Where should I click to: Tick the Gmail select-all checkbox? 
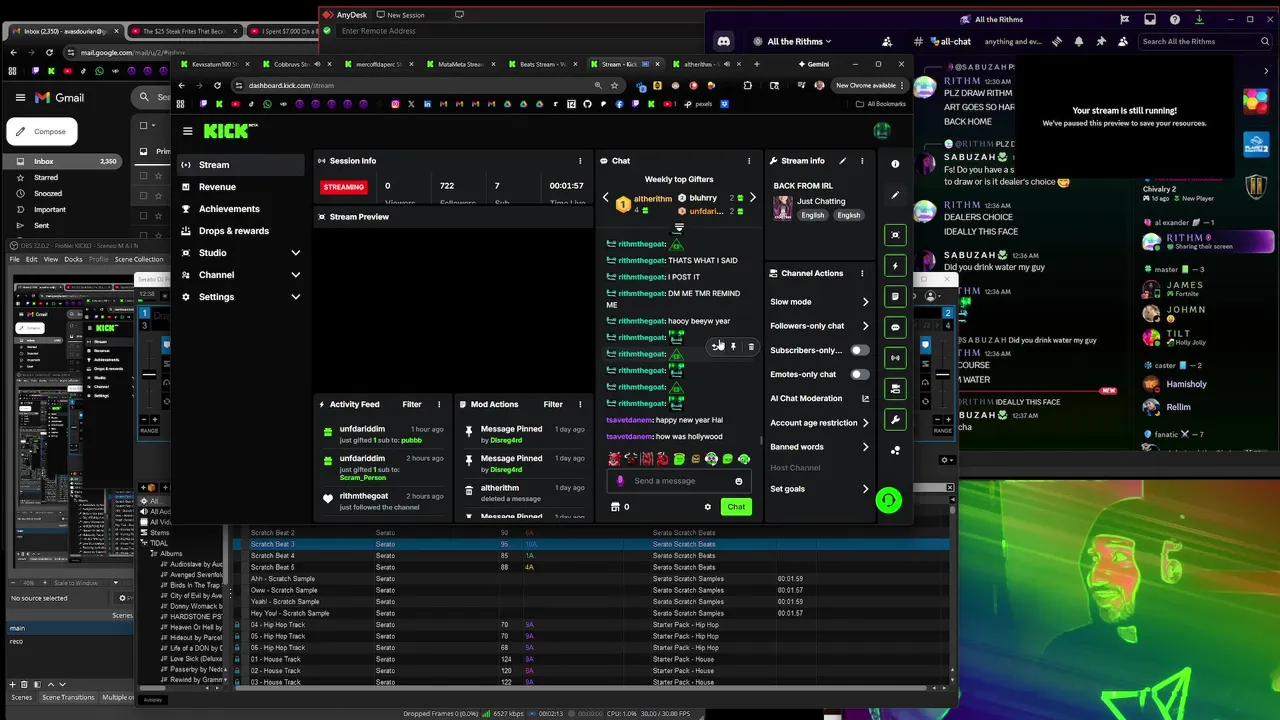tap(144, 126)
